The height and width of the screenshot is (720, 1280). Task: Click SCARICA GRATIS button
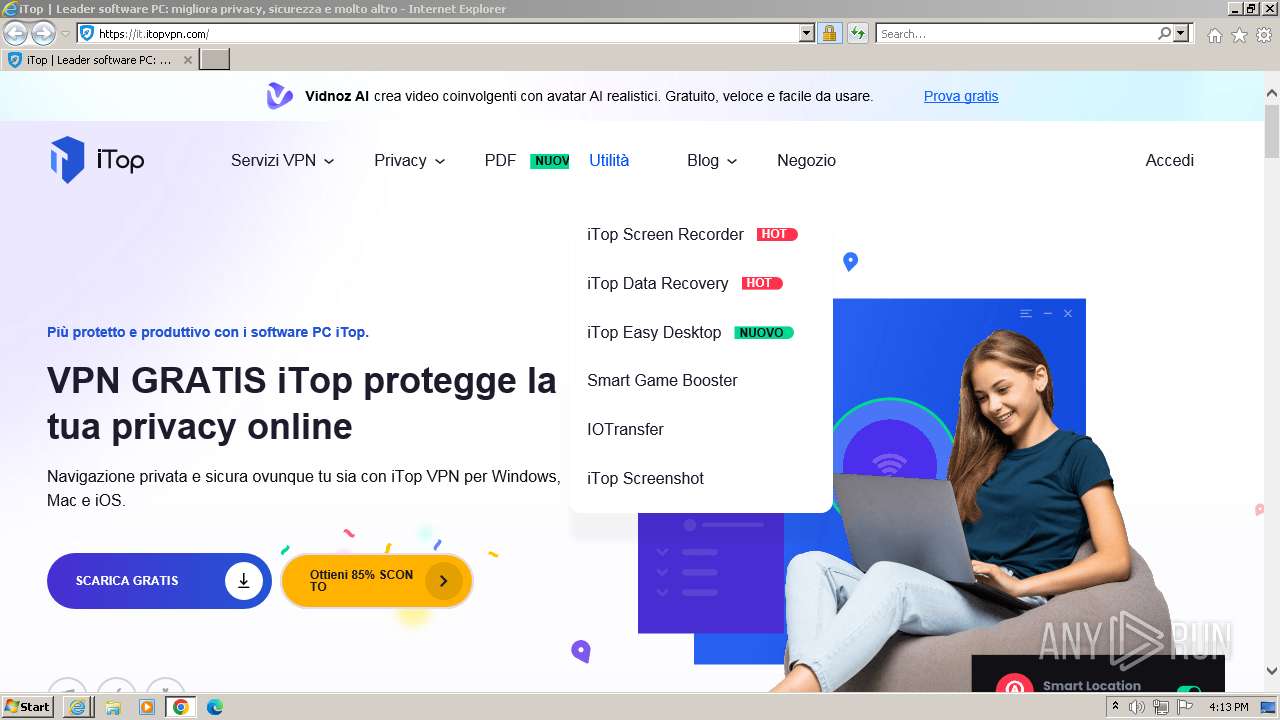pyautogui.click(x=159, y=580)
